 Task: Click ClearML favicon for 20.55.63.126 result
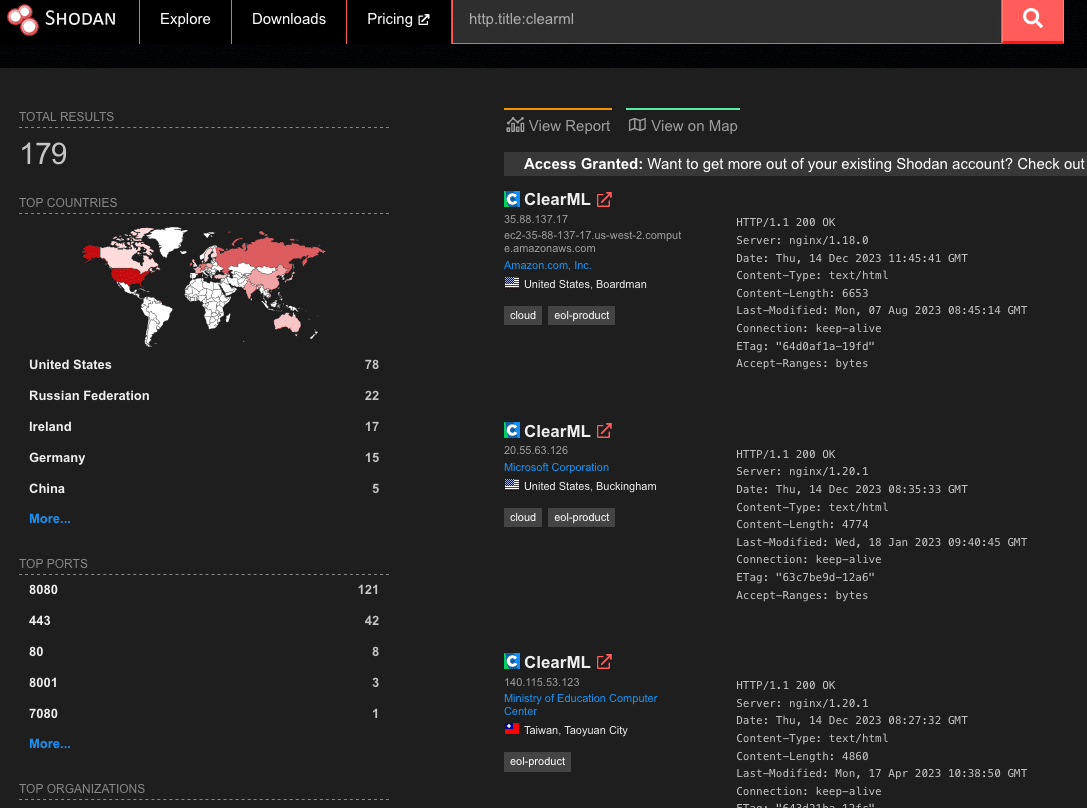[x=512, y=430]
